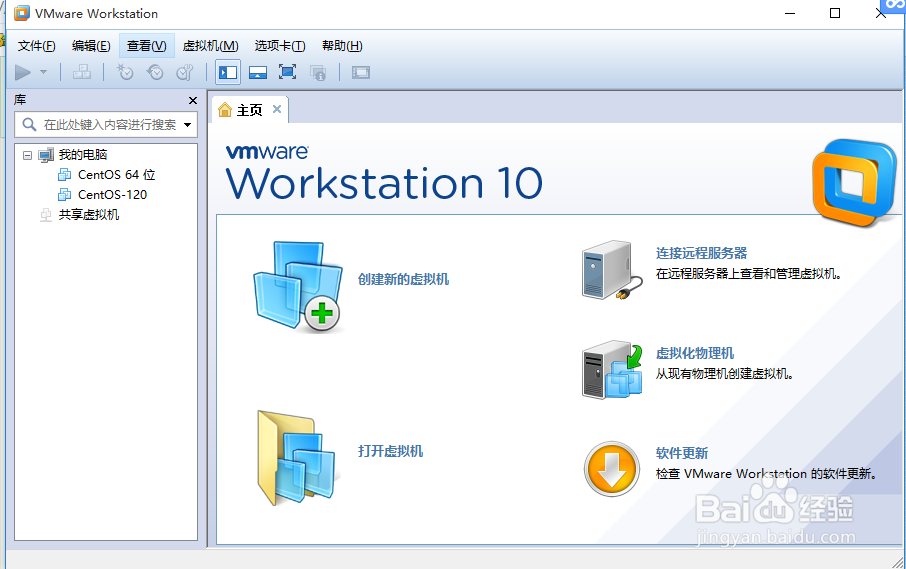
Task: Click the VMware Workstation title bar icon
Action: tap(21, 13)
